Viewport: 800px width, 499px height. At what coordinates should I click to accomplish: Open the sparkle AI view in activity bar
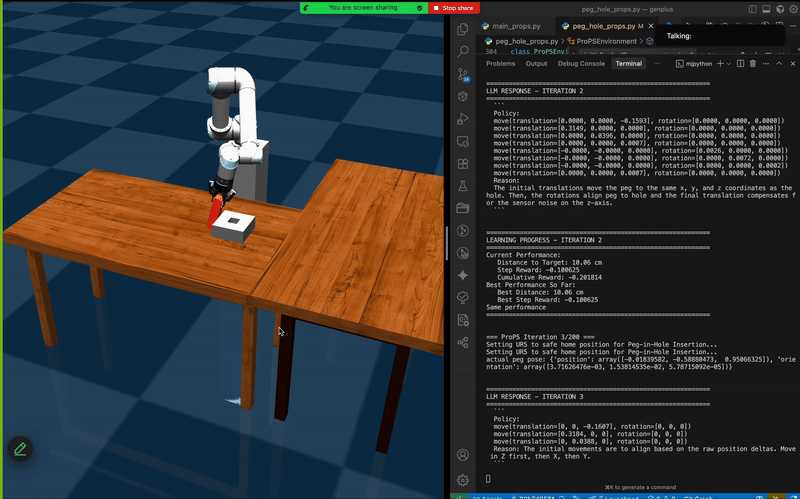coord(463,276)
